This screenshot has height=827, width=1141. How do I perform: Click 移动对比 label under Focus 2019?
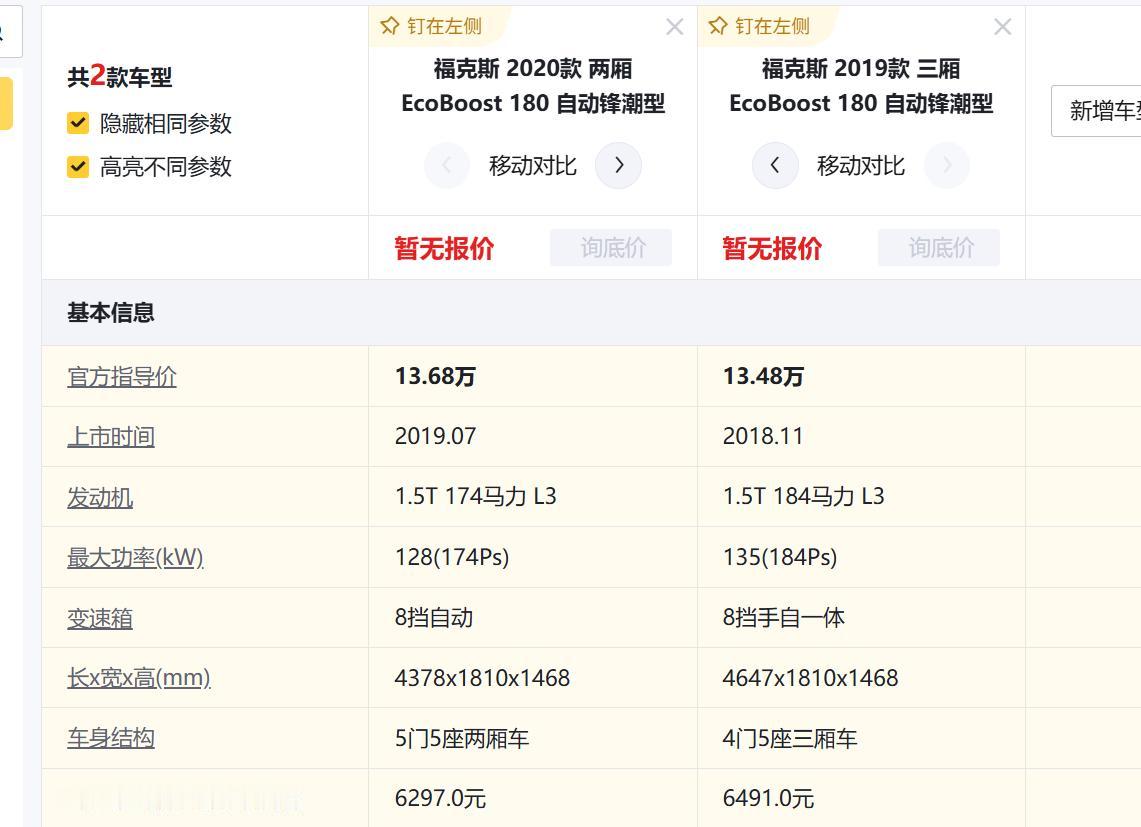click(861, 166)
